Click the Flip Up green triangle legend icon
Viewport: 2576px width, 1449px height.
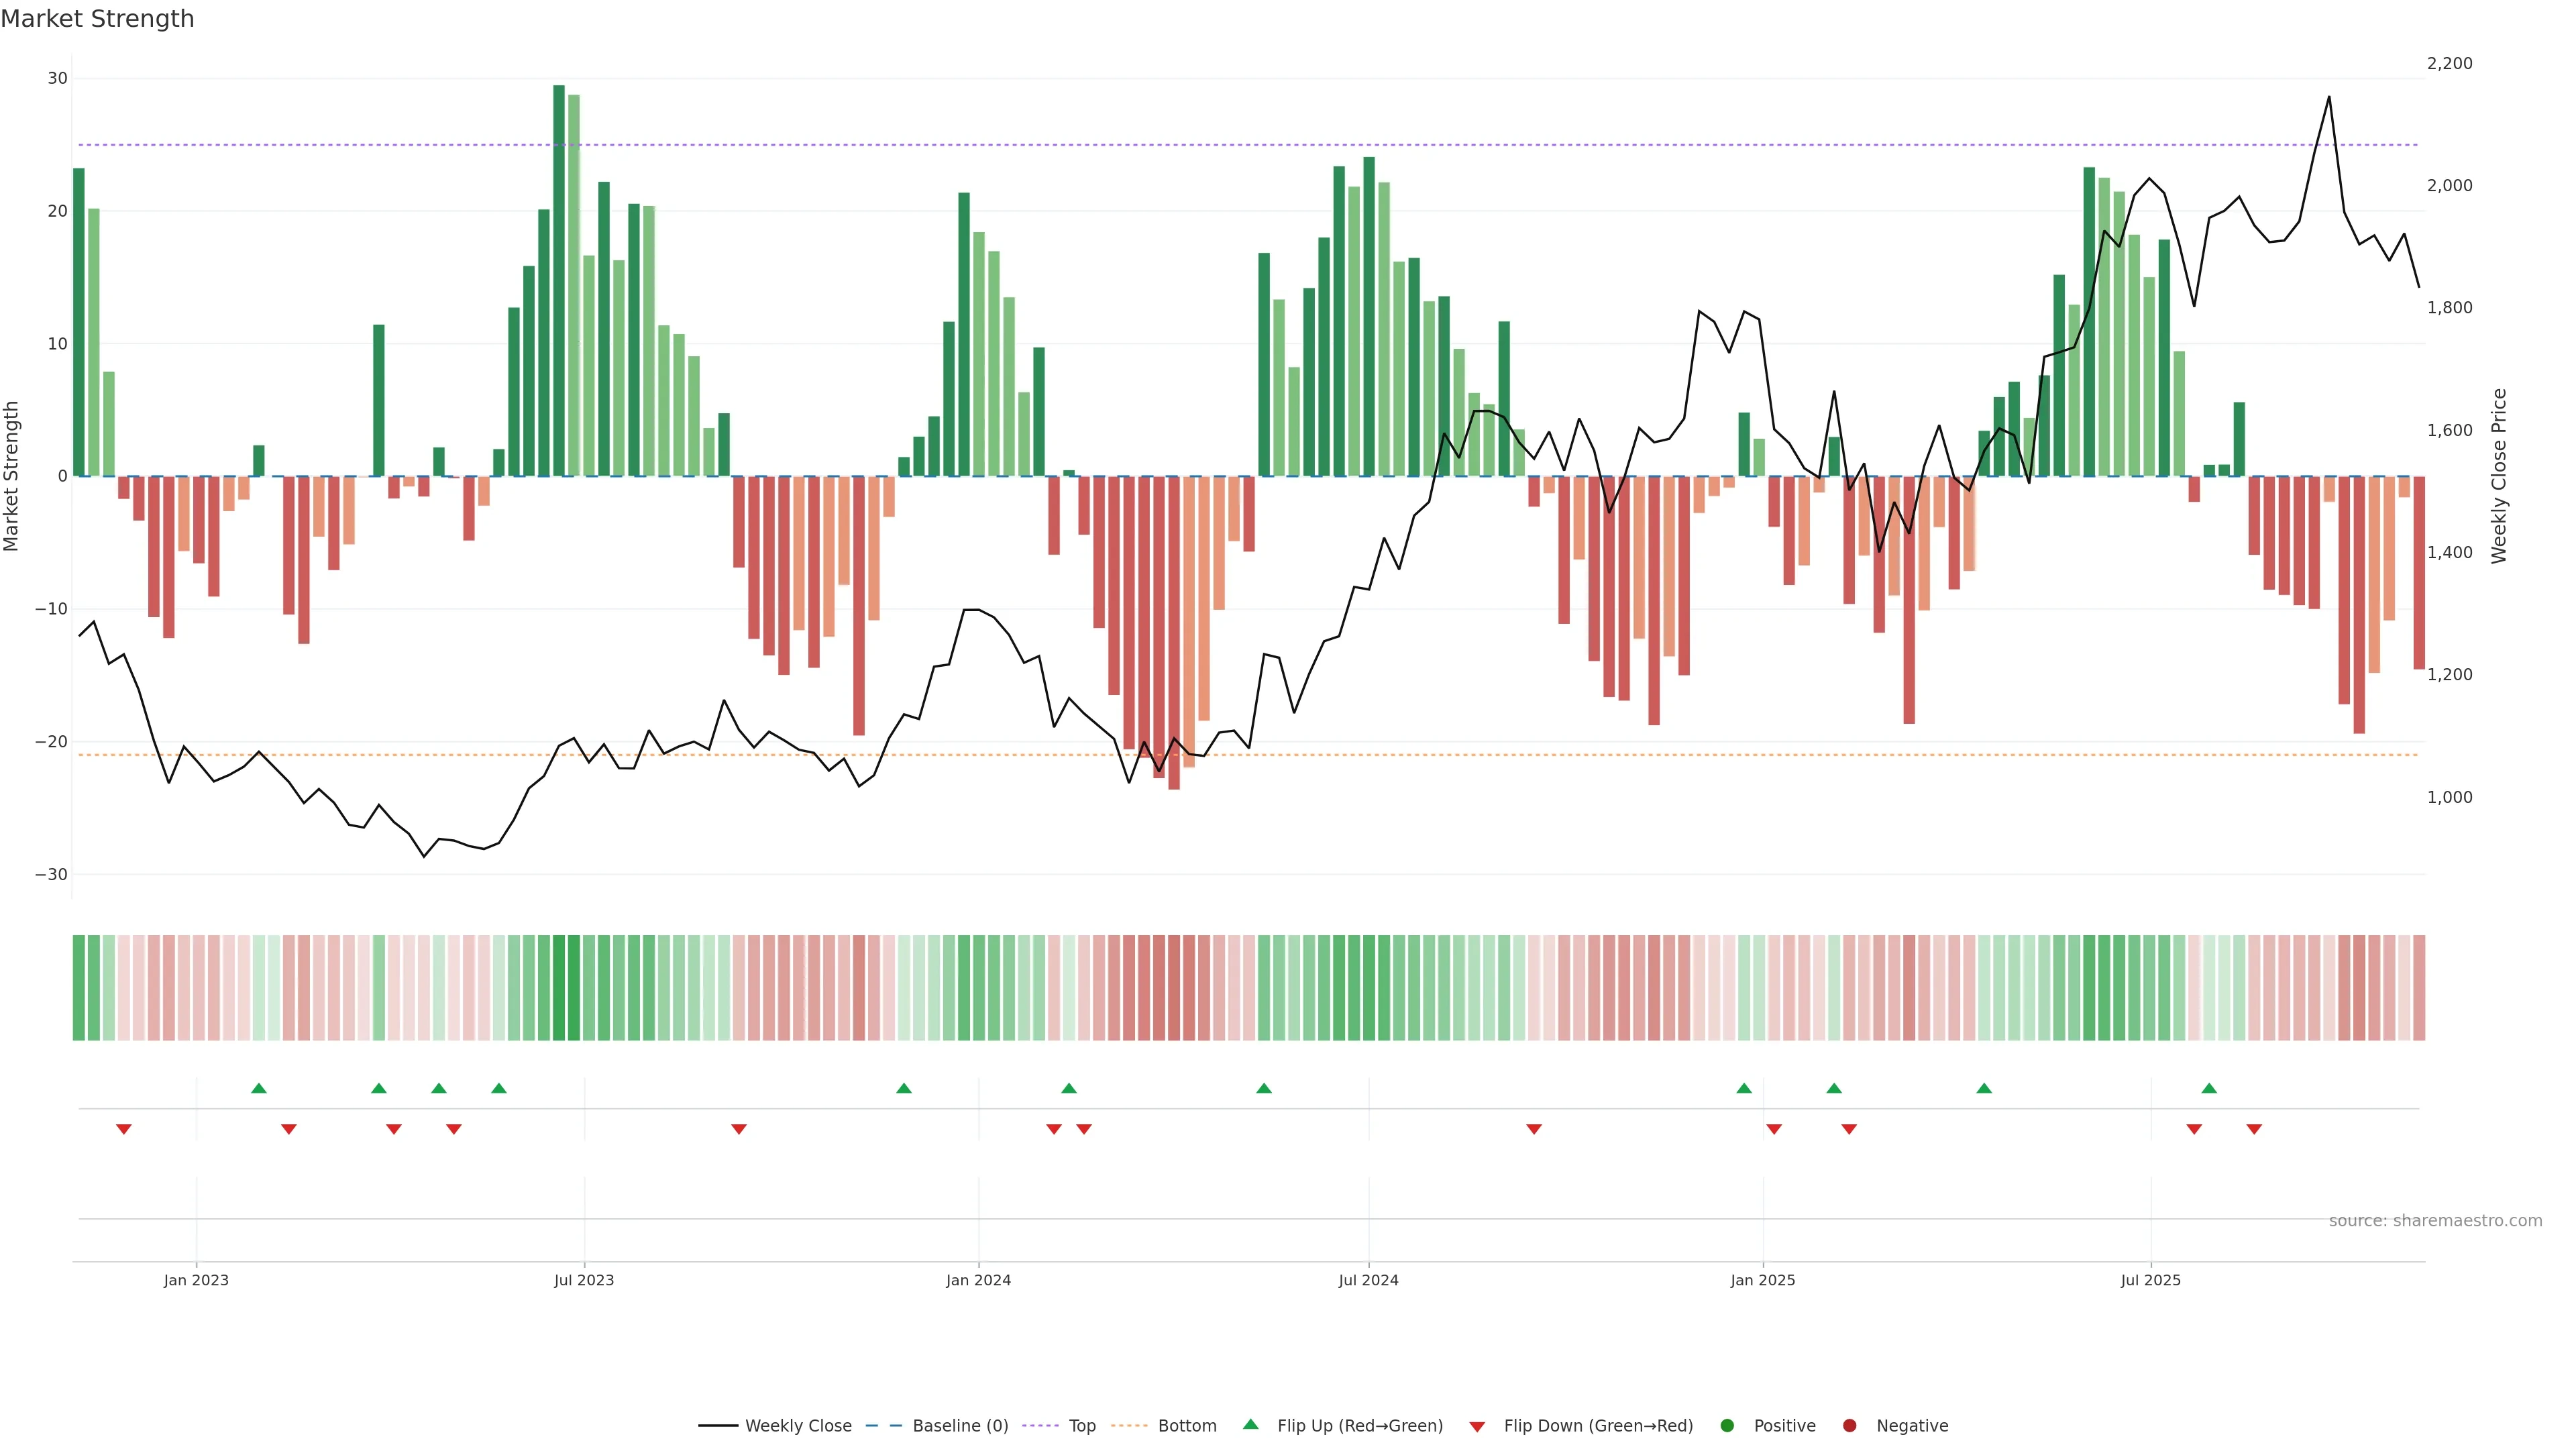(1250, 1425)
